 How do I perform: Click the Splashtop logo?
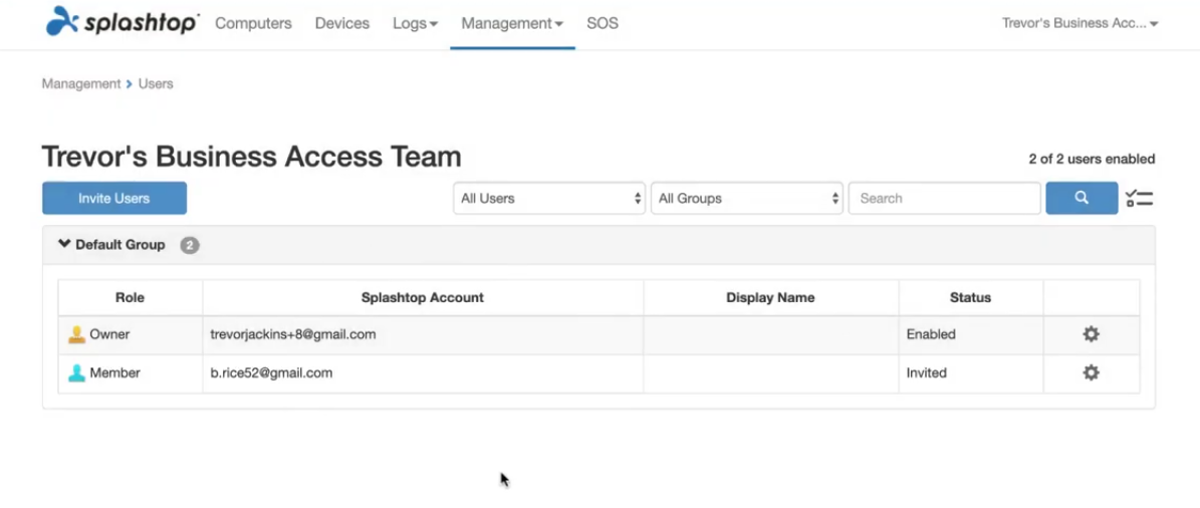tap(122, 22)
